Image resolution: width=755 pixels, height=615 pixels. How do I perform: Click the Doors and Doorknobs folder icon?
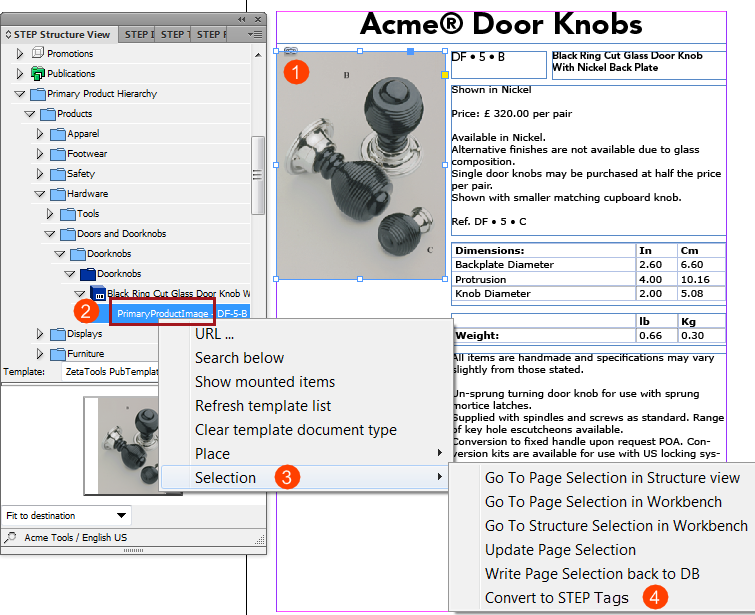pyautogui.click(x=68, y=234)
